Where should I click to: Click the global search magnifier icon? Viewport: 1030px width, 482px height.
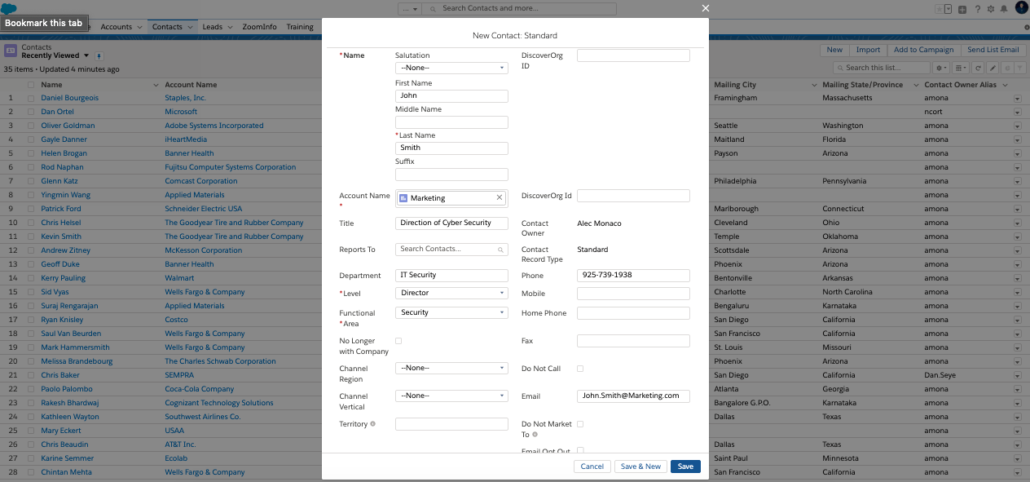434,9
